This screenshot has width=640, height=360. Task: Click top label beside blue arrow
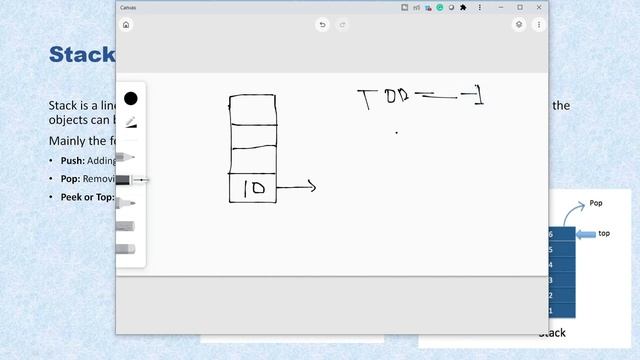pos(604,233)
